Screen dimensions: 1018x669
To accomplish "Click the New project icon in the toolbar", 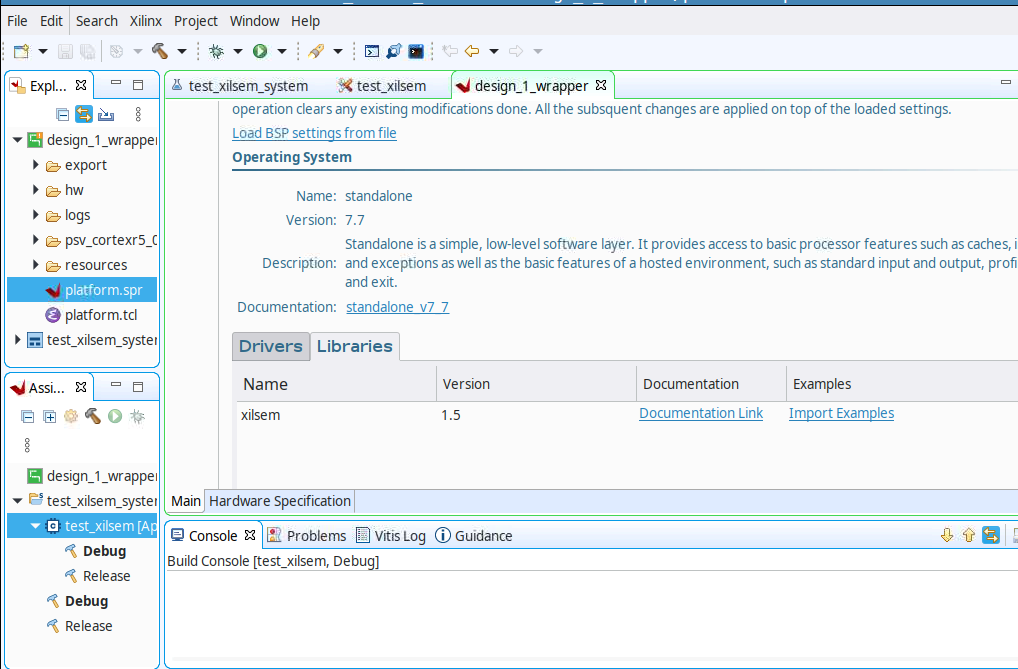I will point(21,51).
